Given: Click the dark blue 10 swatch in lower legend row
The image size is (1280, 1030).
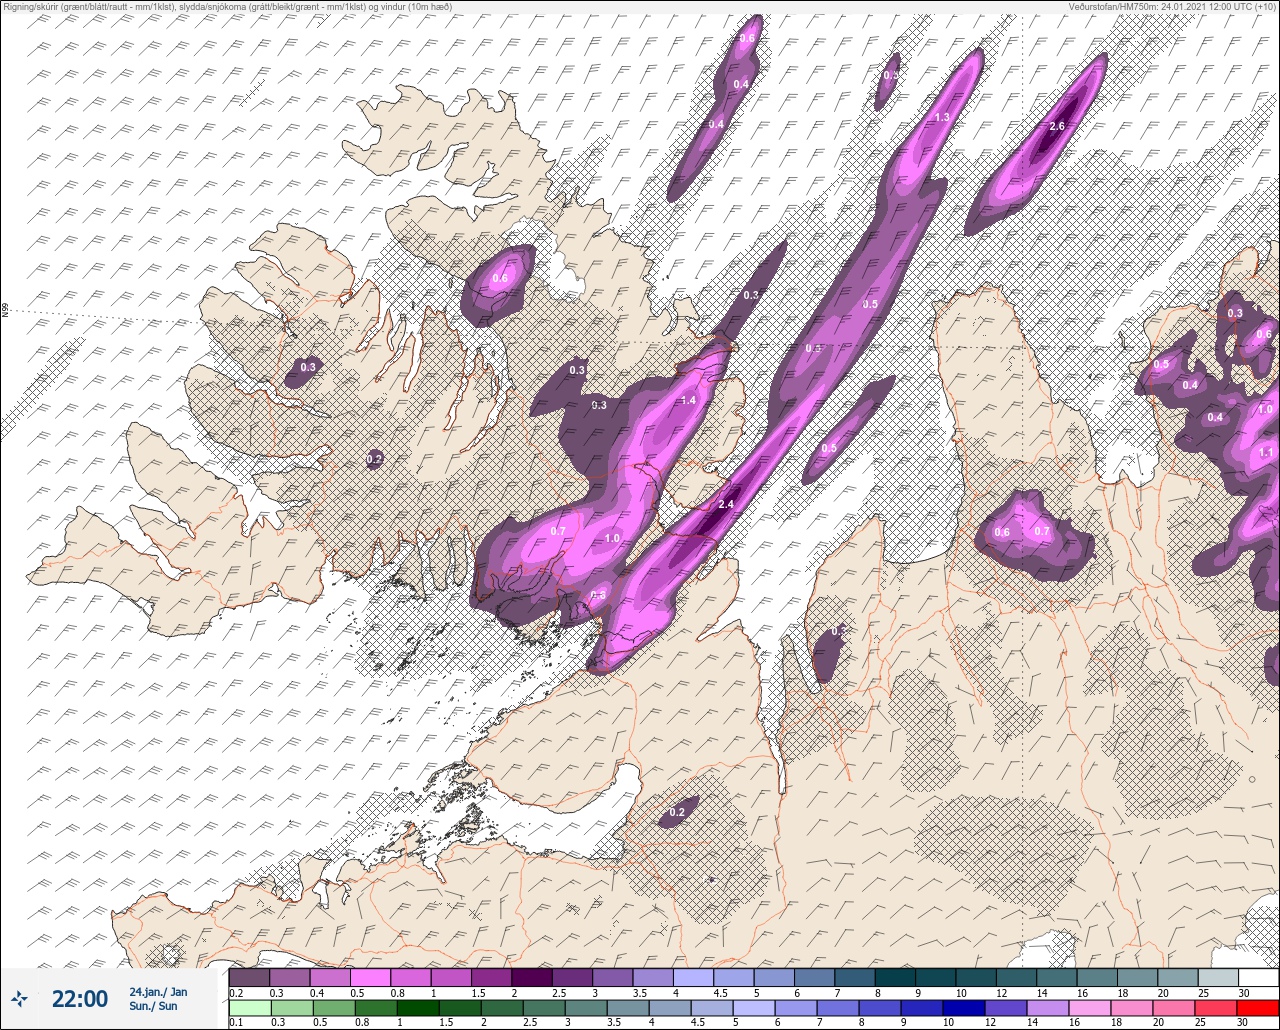Looking at the screenshot, I should 964,1007.
